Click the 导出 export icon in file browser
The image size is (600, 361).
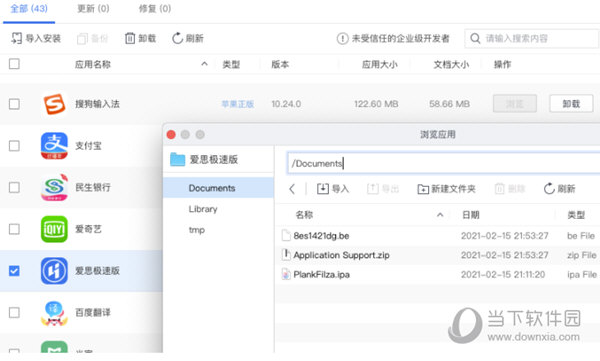coord(372,188)
